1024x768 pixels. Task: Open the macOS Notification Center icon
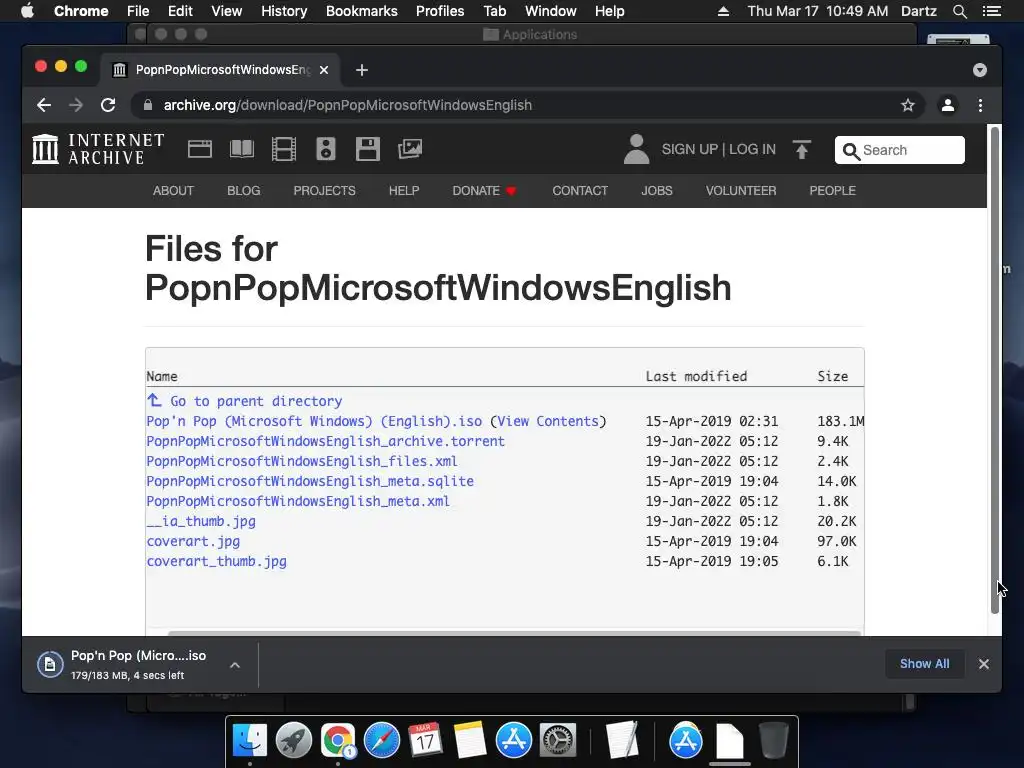pos(991,11)
